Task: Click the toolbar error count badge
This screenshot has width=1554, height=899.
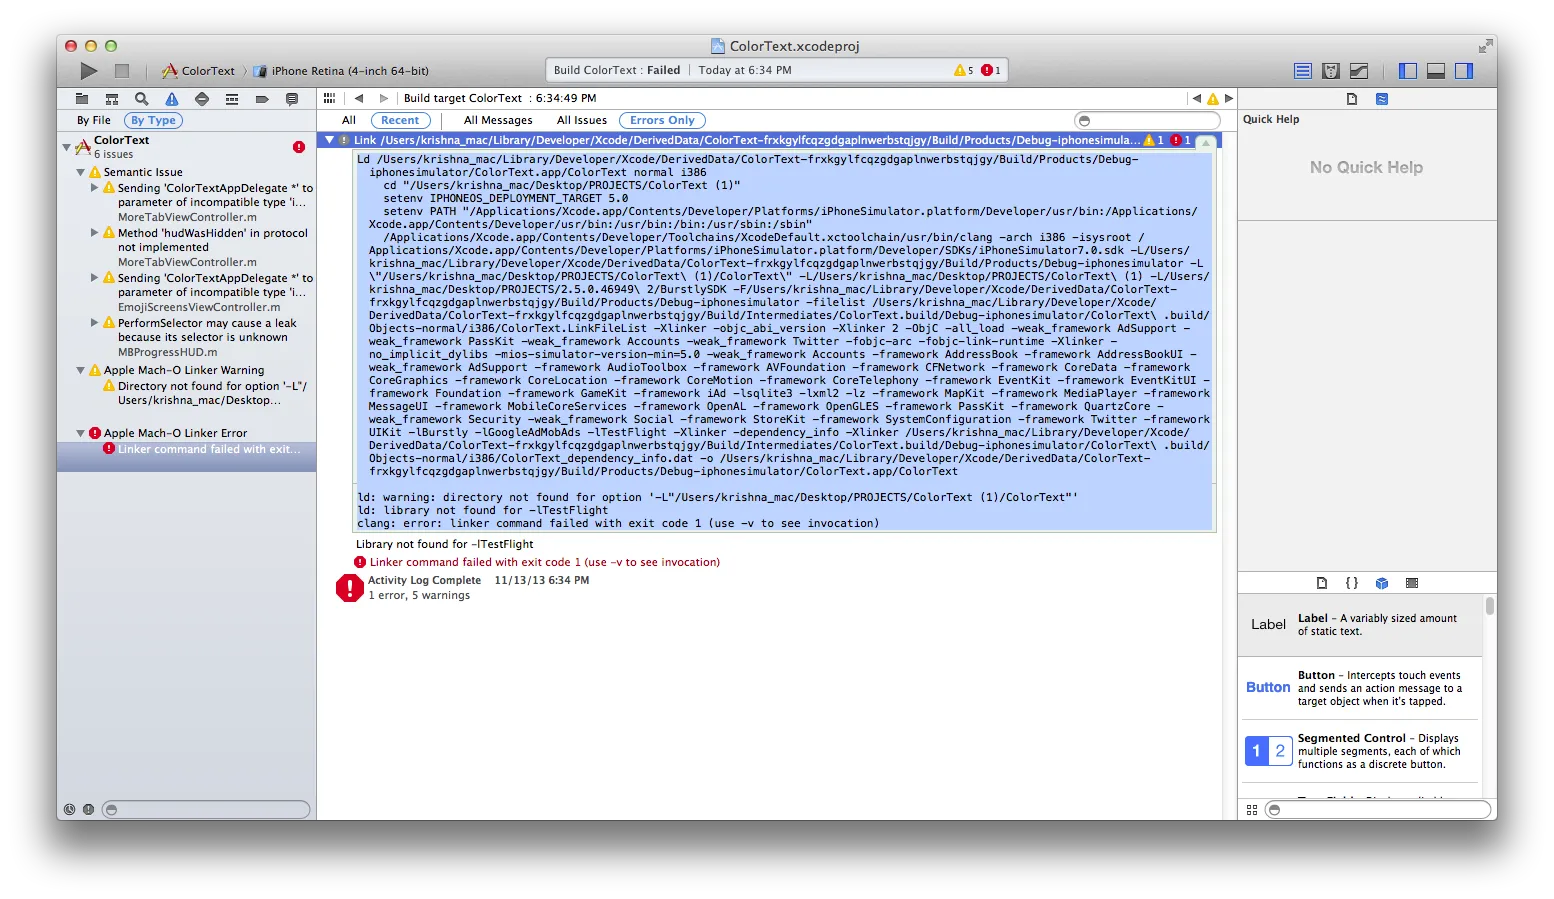Action: [x=991, y=70]
